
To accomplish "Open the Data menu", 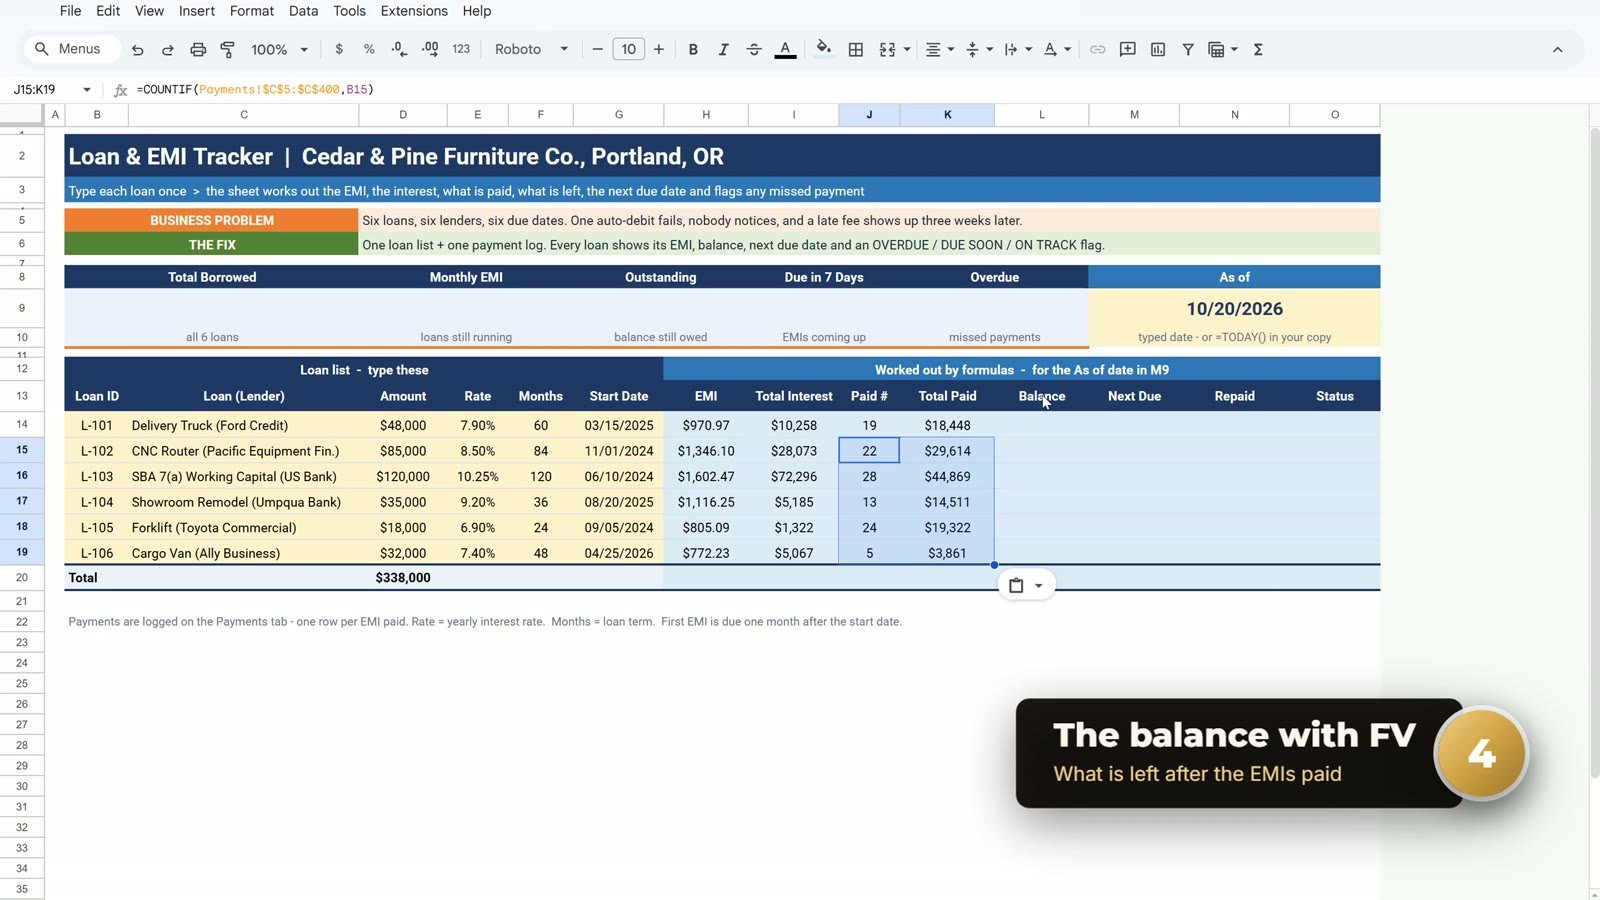I will 303,11.
